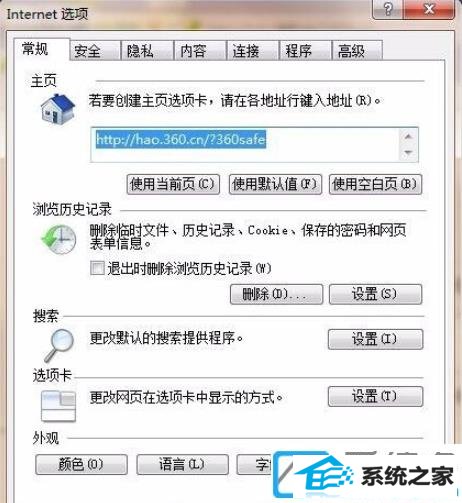
Task: Click the 使用空白页(B) button
Action: tap(375, 184)
